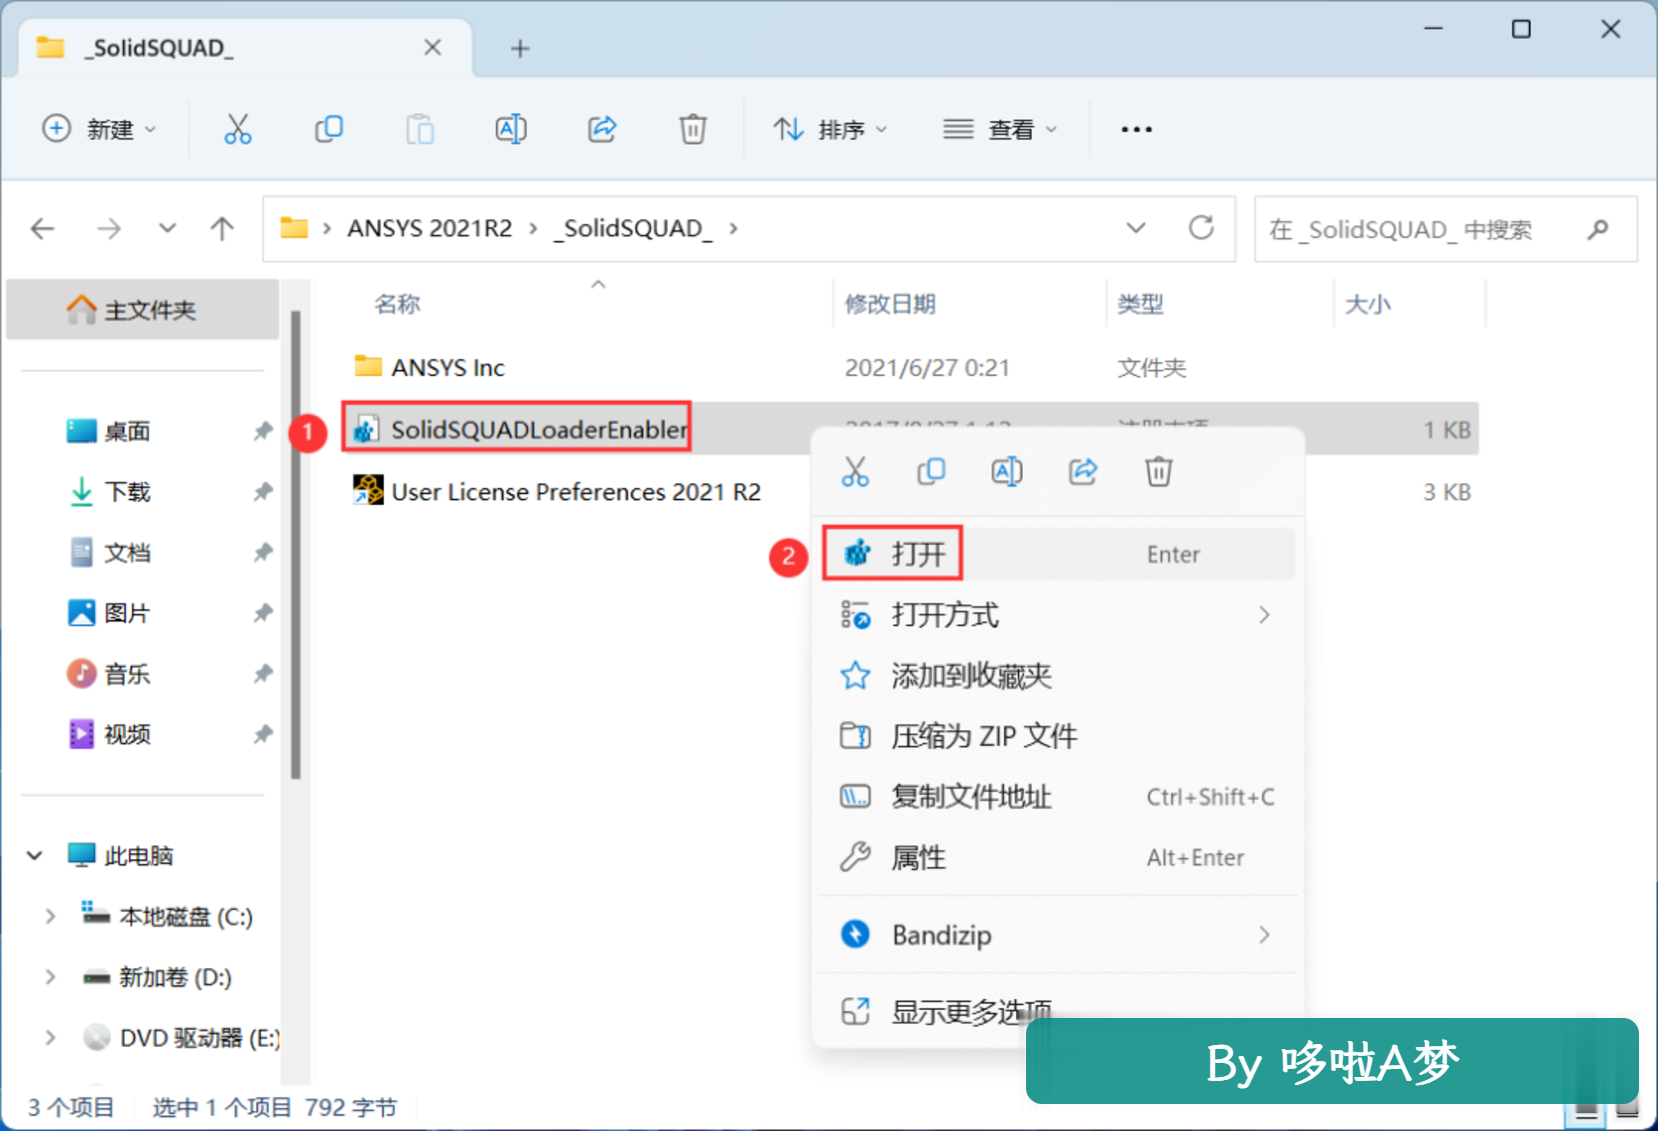Click ANSYS 2021R2 in the breadcrumb path
The height and width of the screenshot is (1131, 1658).
[429, 228]
